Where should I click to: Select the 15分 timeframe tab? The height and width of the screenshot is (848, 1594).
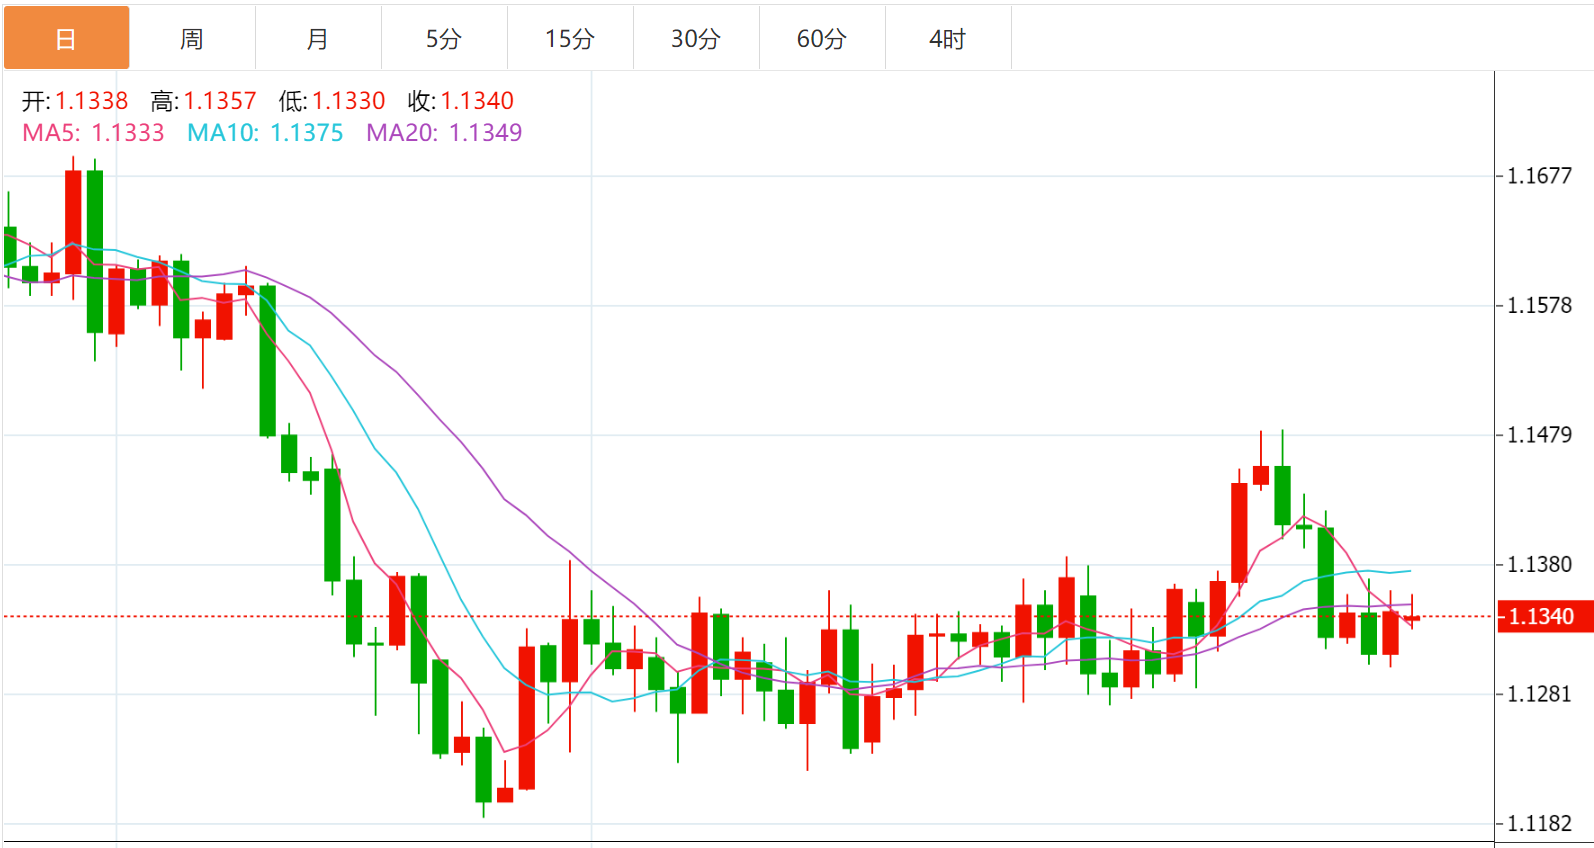[x=570, y=39]
